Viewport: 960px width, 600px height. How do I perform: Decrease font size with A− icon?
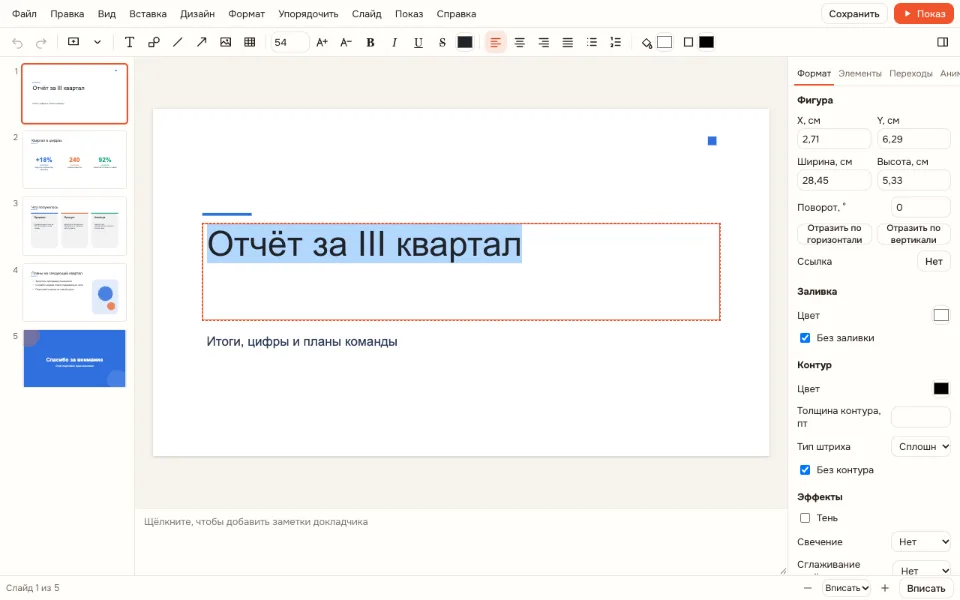pos(346,42)
